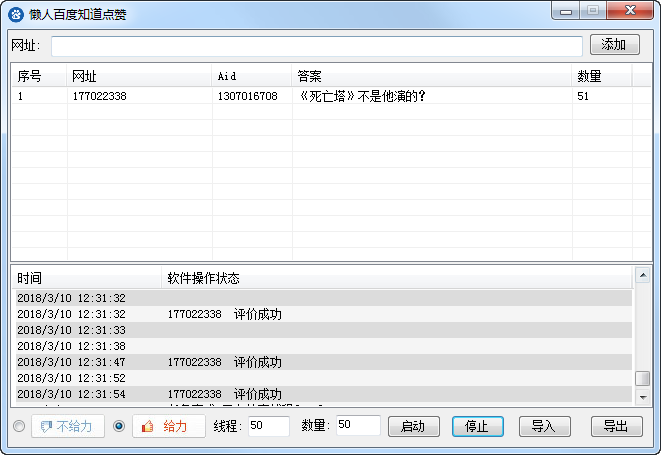
Task: Click the thumbs-up icon on 给力
Action: point(148,426)
